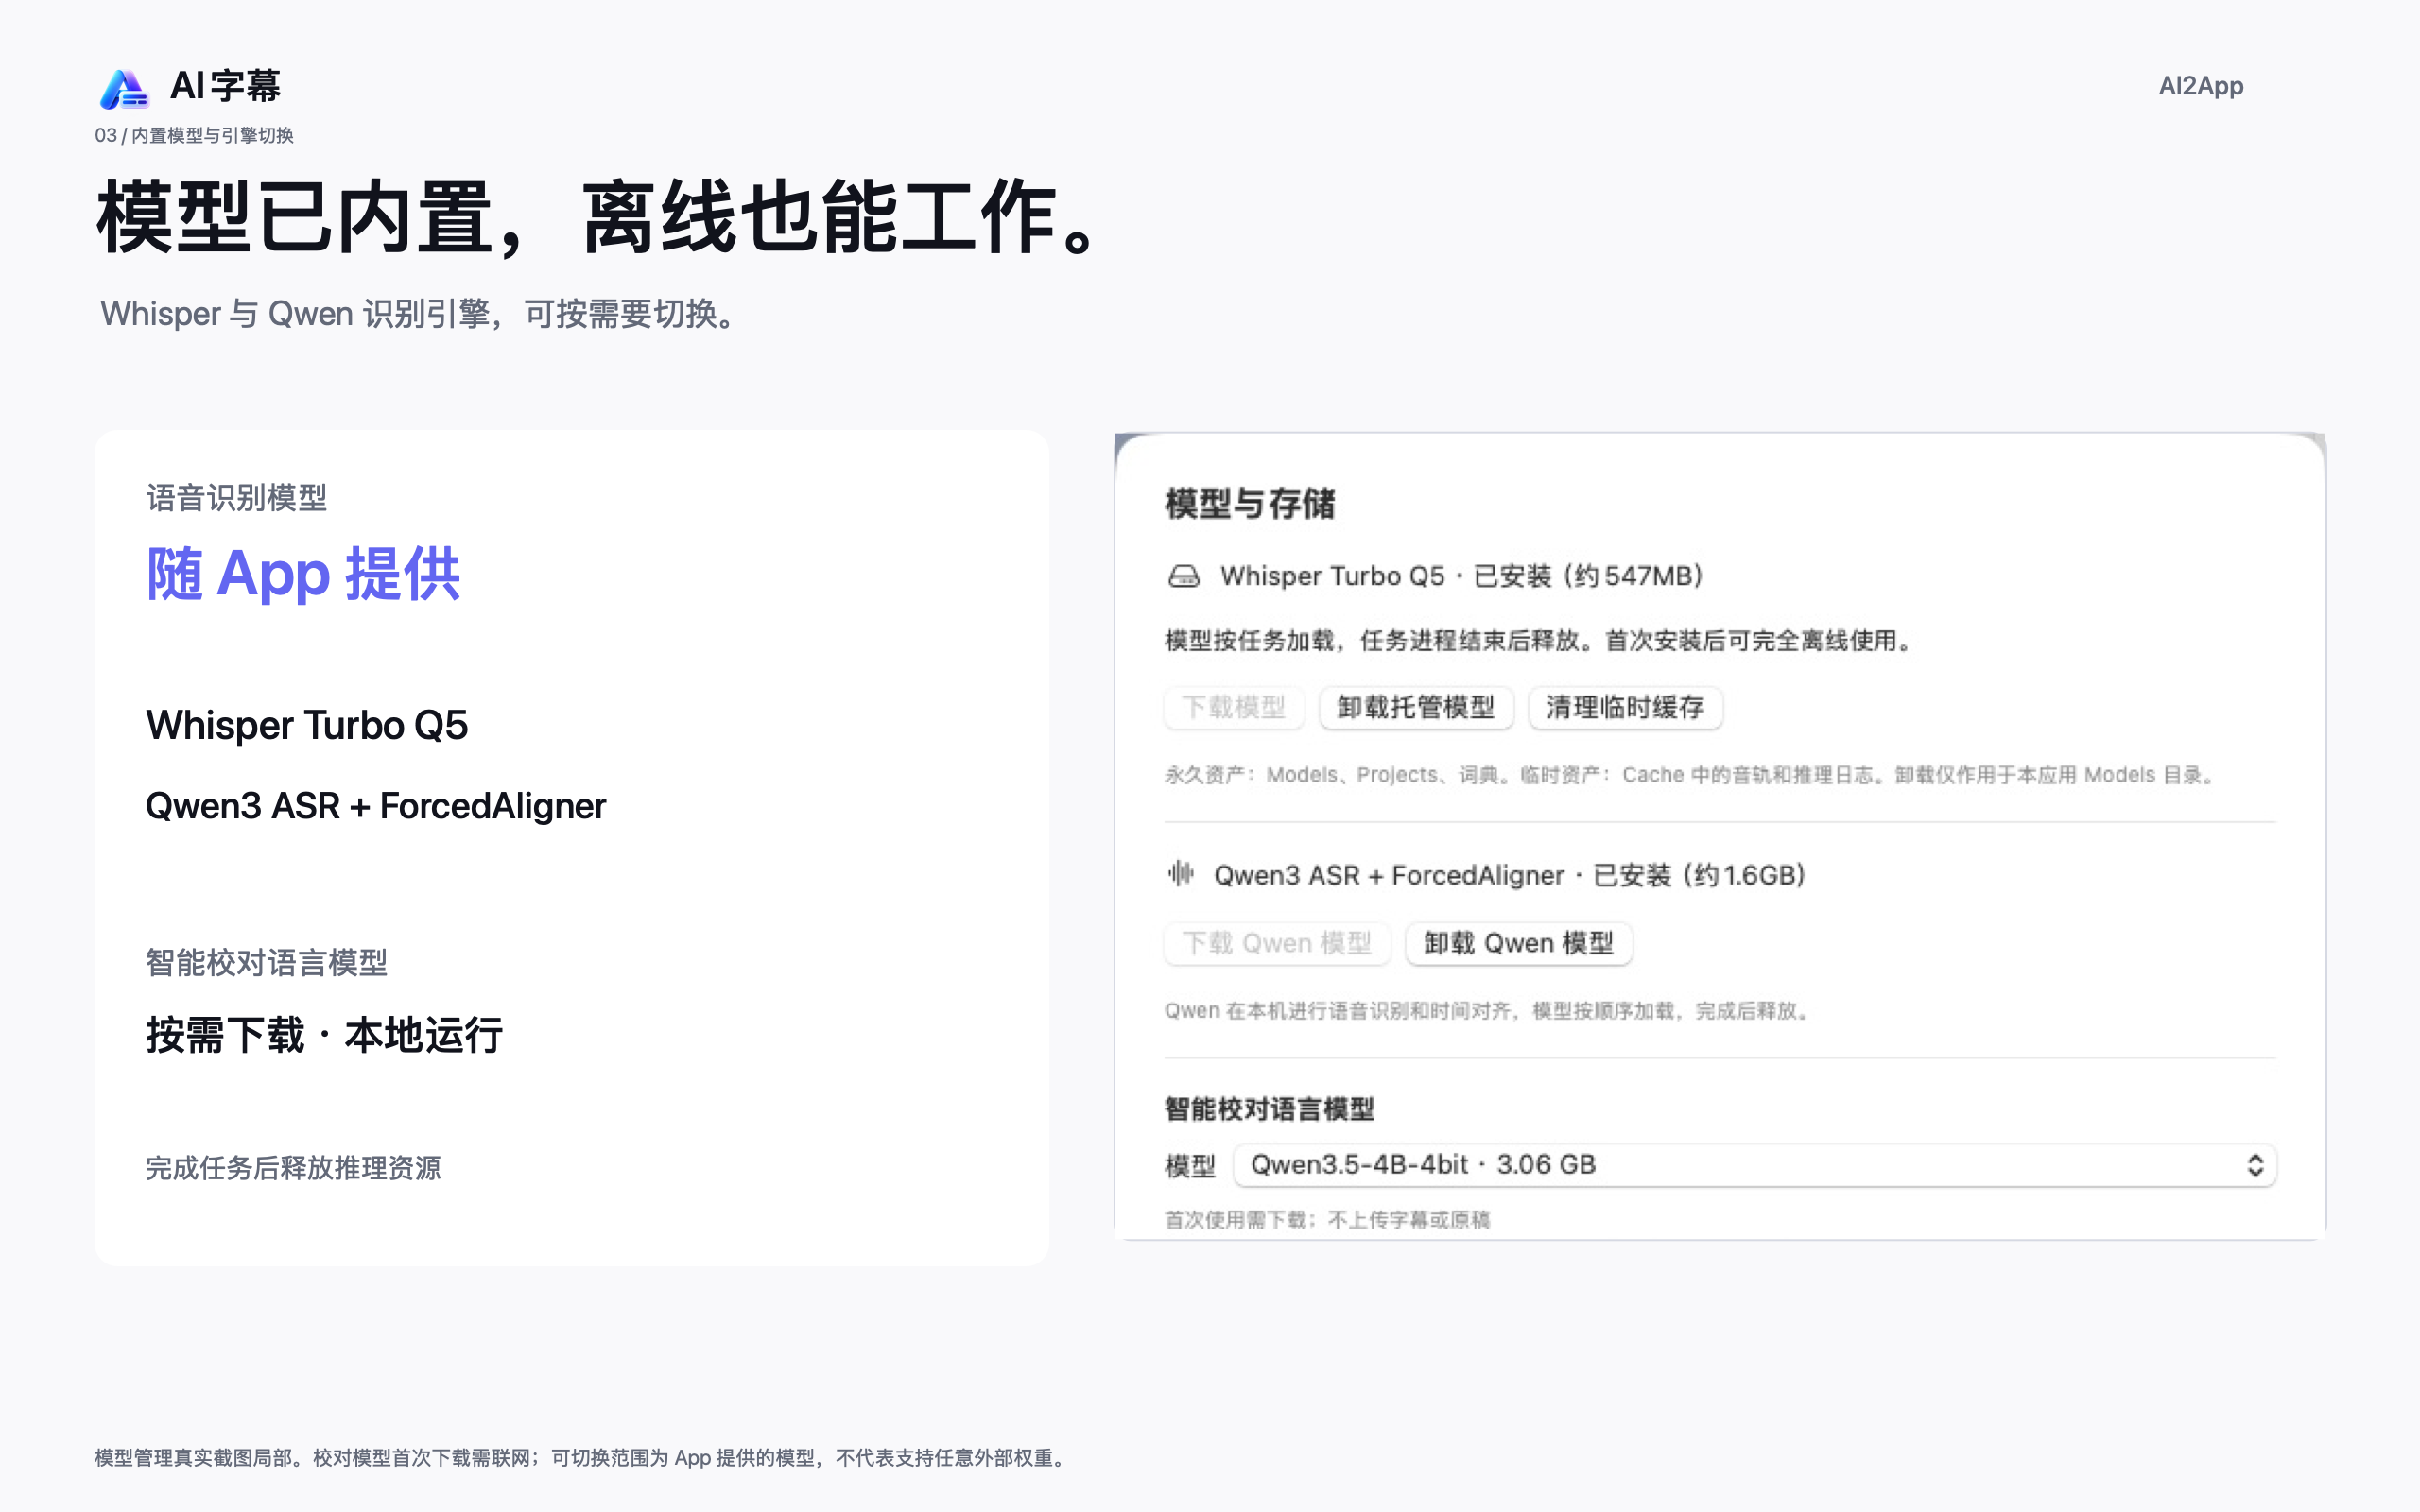This screenshot has height=1512, width=2420.
Task: Click the 完成任务后释放推理资源 text
Action: (293, 1168)
